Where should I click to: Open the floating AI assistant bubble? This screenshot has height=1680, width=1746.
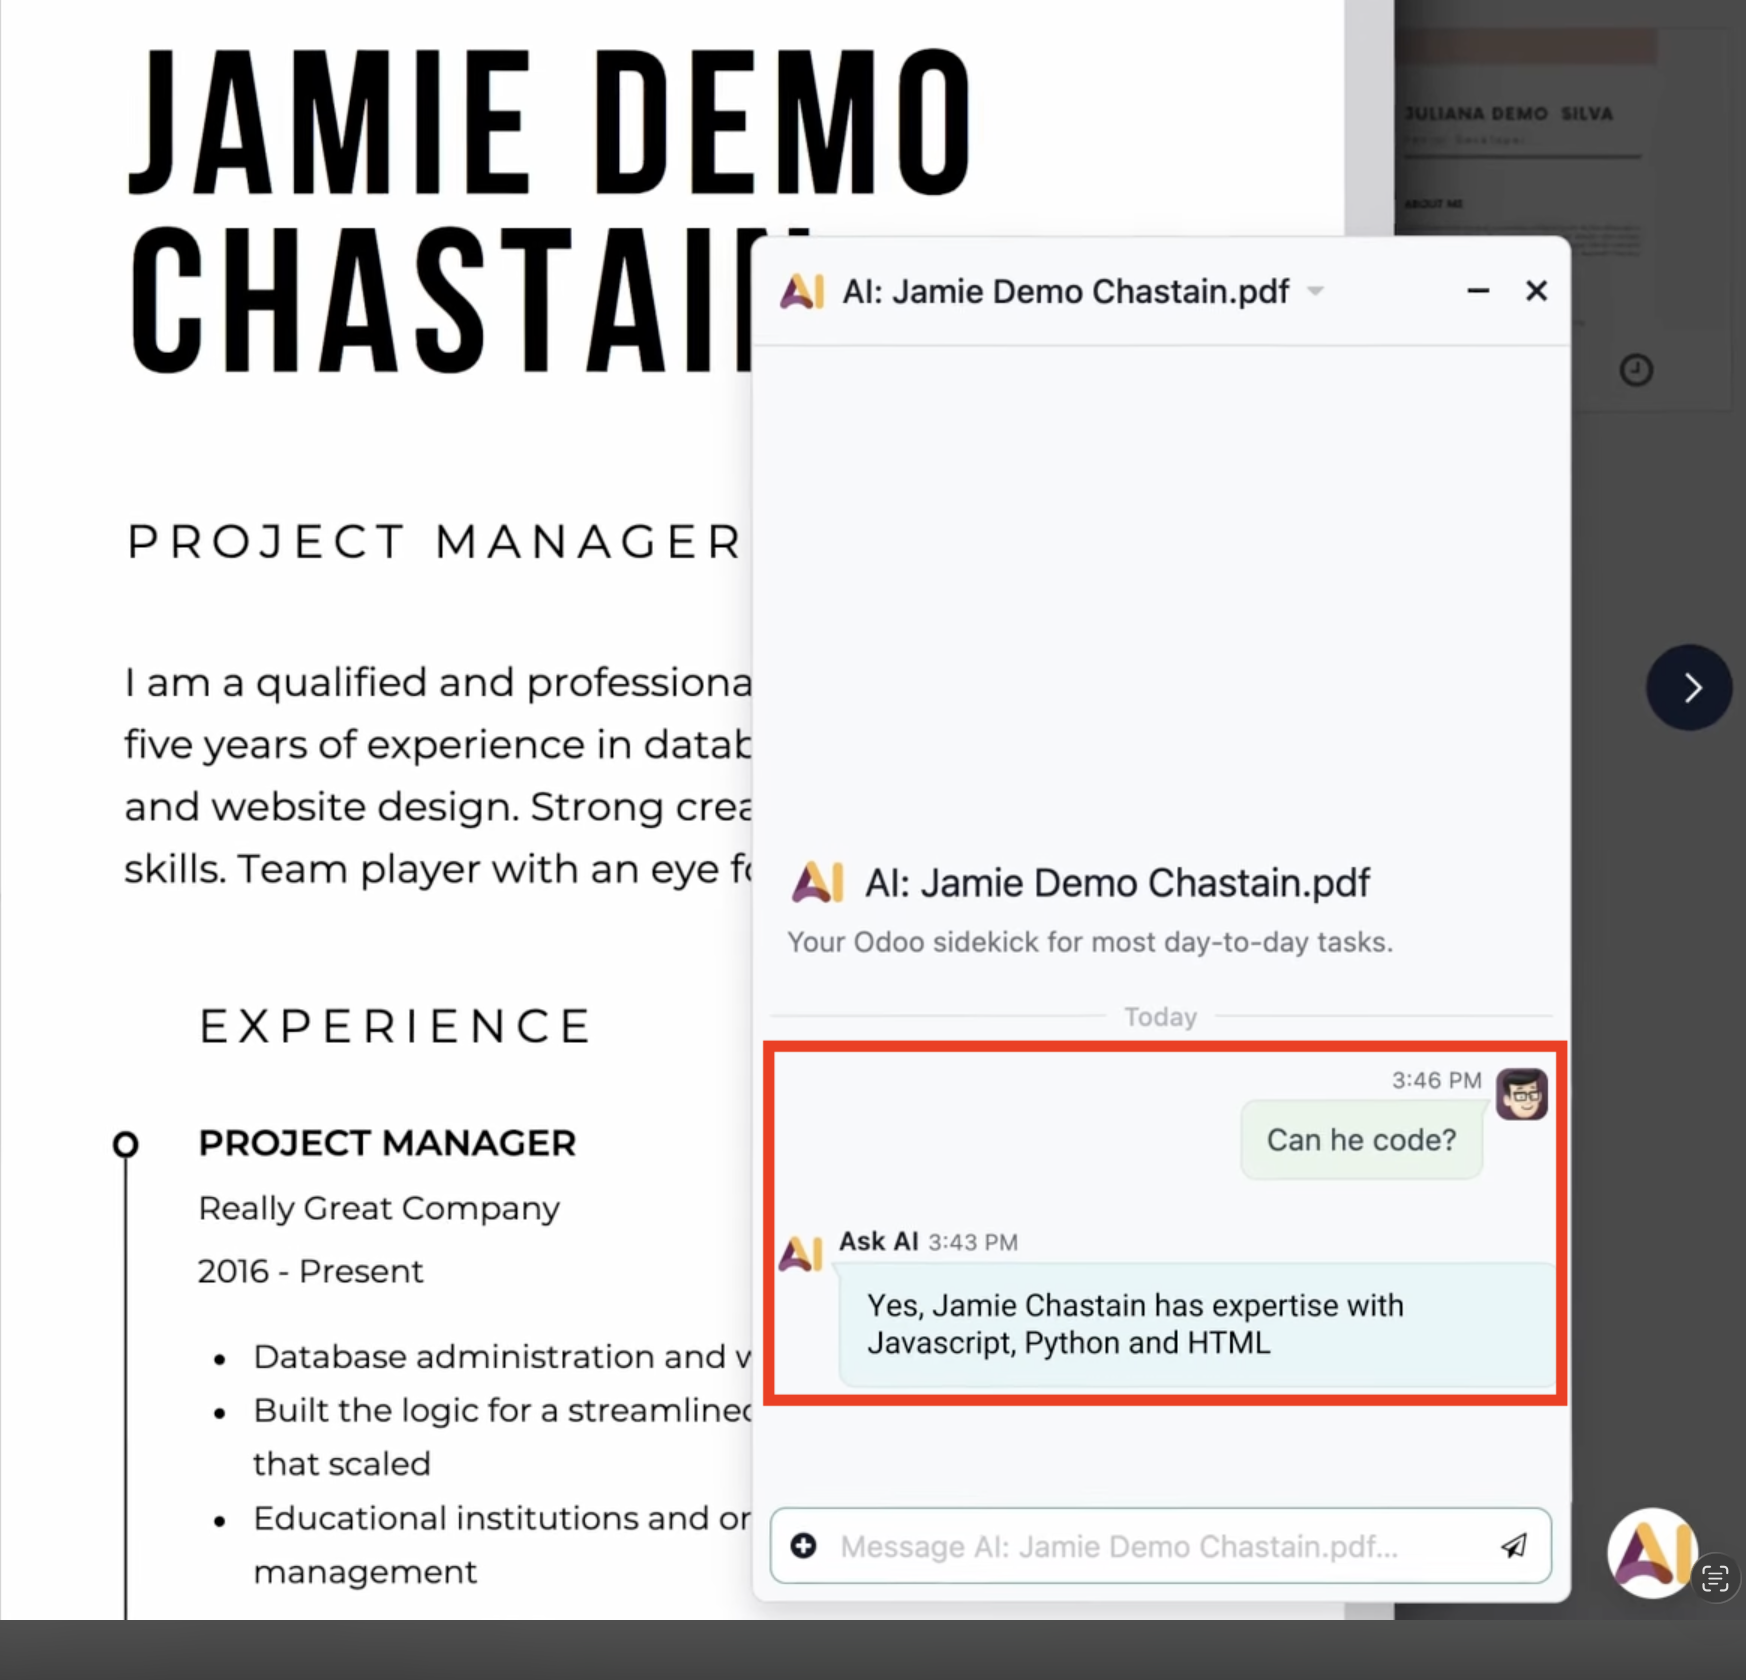pos(1651,1552)
